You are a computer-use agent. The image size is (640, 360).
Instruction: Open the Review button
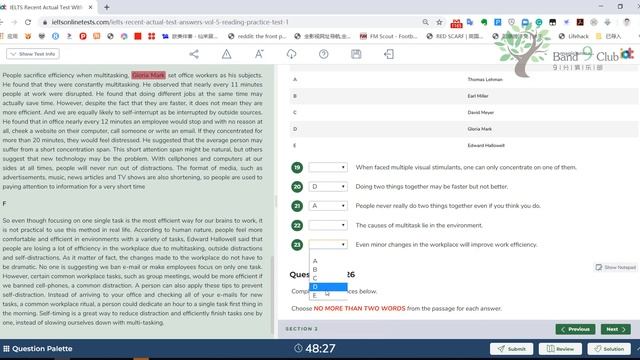[560, 349]
